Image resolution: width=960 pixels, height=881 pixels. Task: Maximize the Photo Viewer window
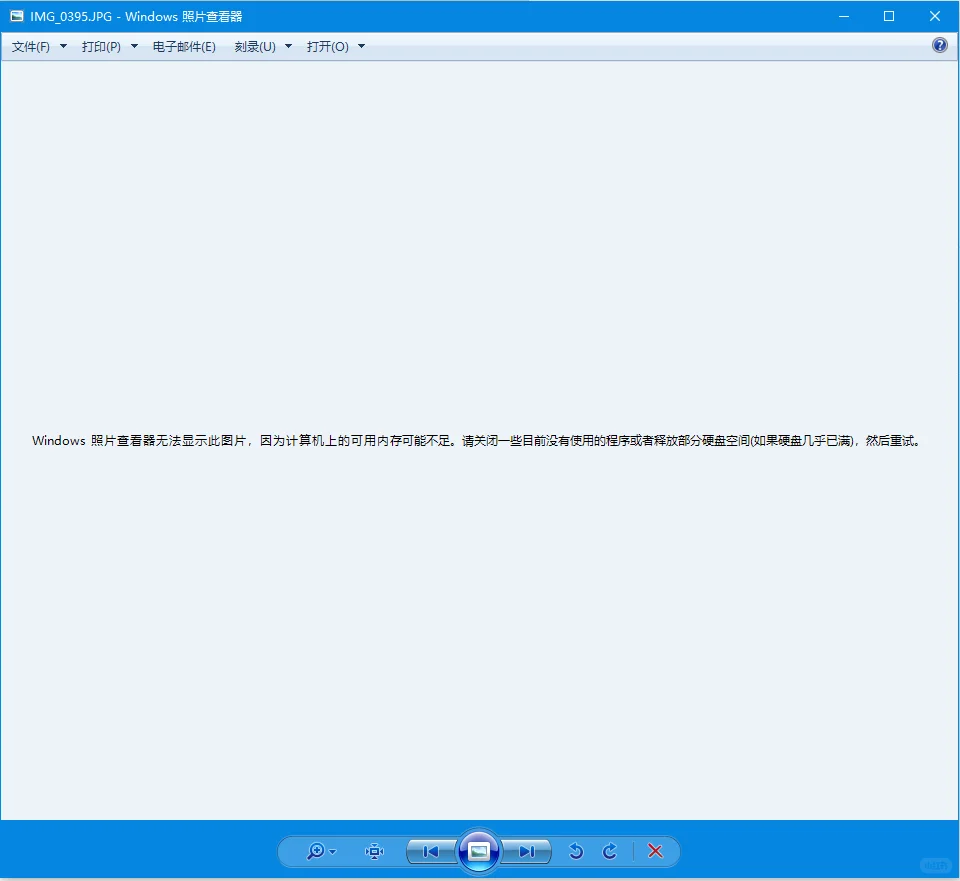pyautogui.click(x=889, y=16)
